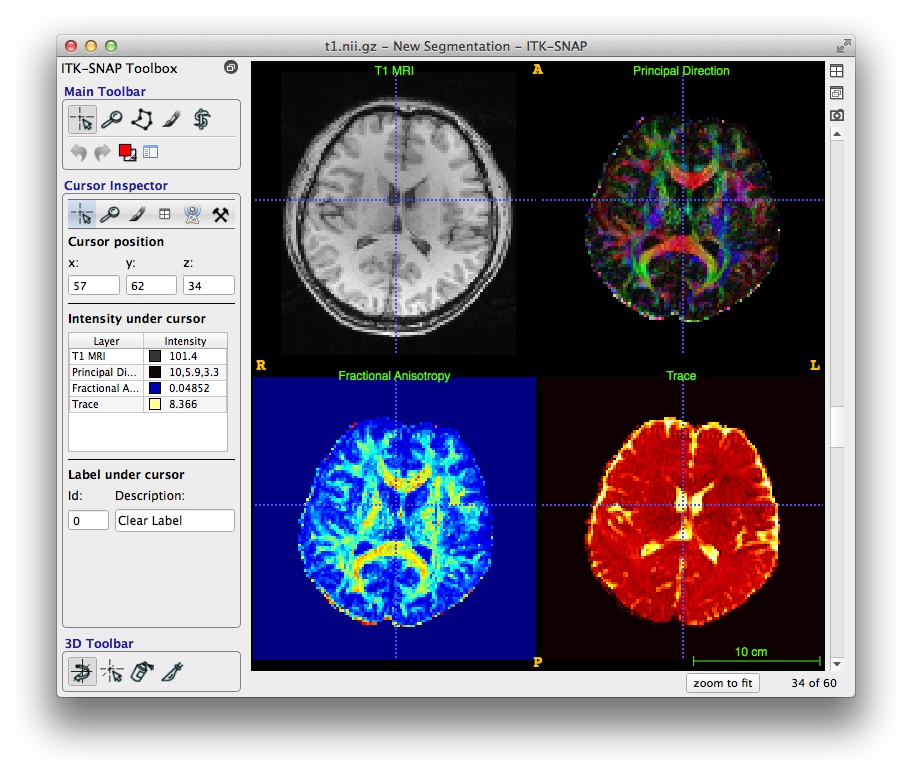Select the 3D scalpel tool
This screenshot has width=912, height=776.
click(172, 671)
